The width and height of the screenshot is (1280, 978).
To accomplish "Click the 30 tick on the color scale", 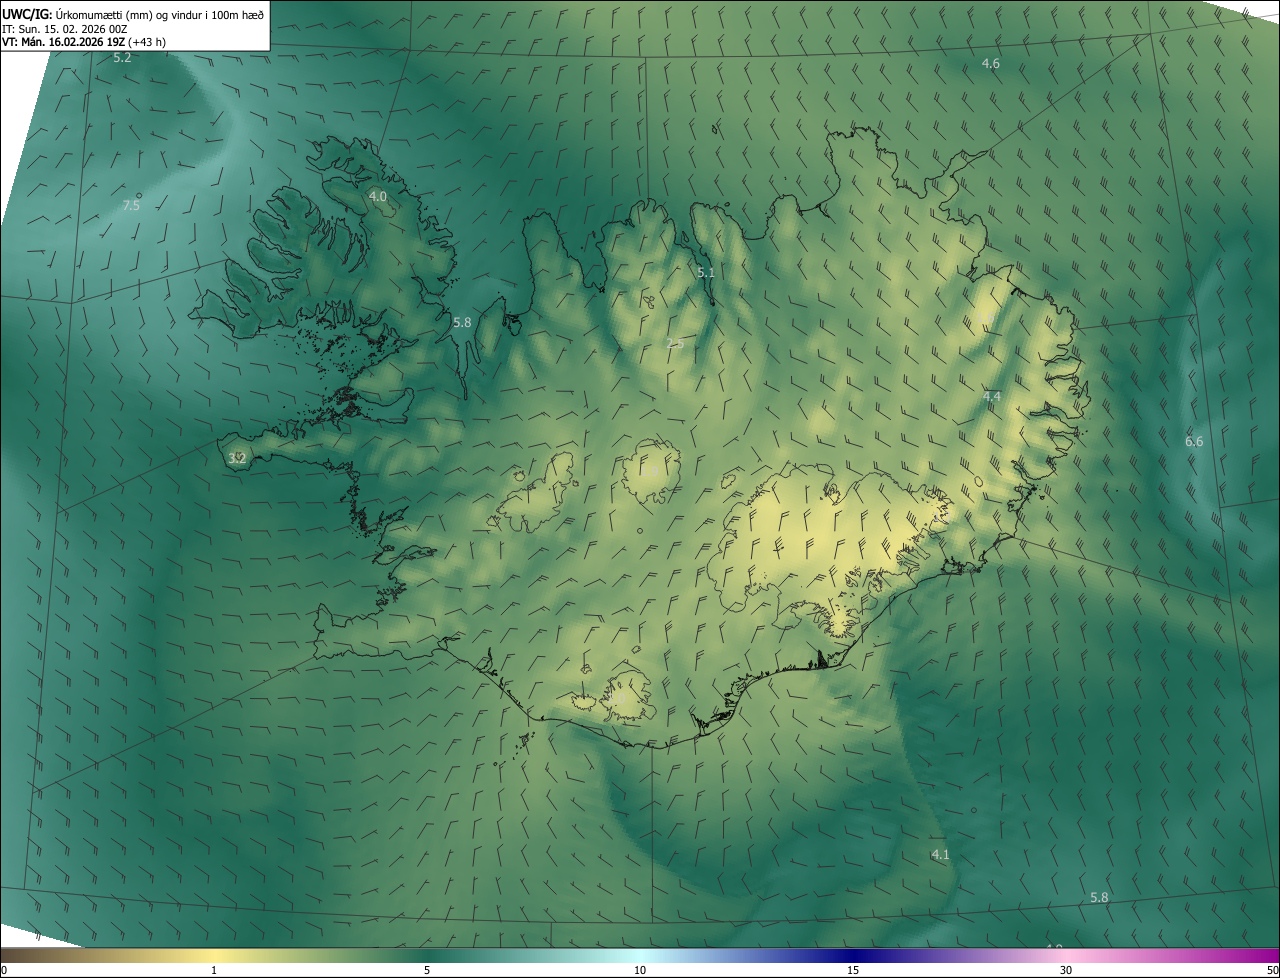I will (x=1066, y=970).
